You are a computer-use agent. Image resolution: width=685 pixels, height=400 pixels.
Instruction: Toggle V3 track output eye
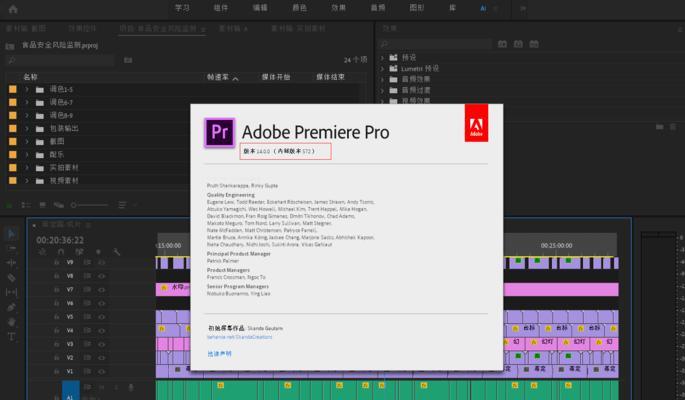tap(101, 344)
